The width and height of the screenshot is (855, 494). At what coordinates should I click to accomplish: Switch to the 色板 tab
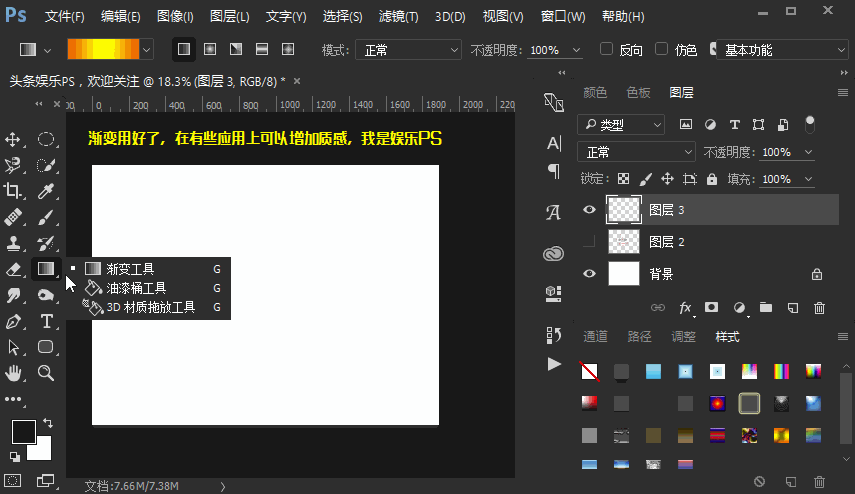(638, 93)
